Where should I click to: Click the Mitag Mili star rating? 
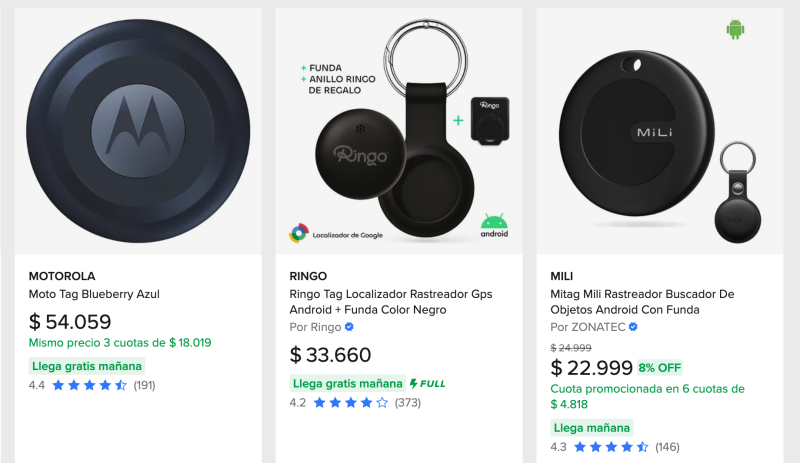point(612,447)
